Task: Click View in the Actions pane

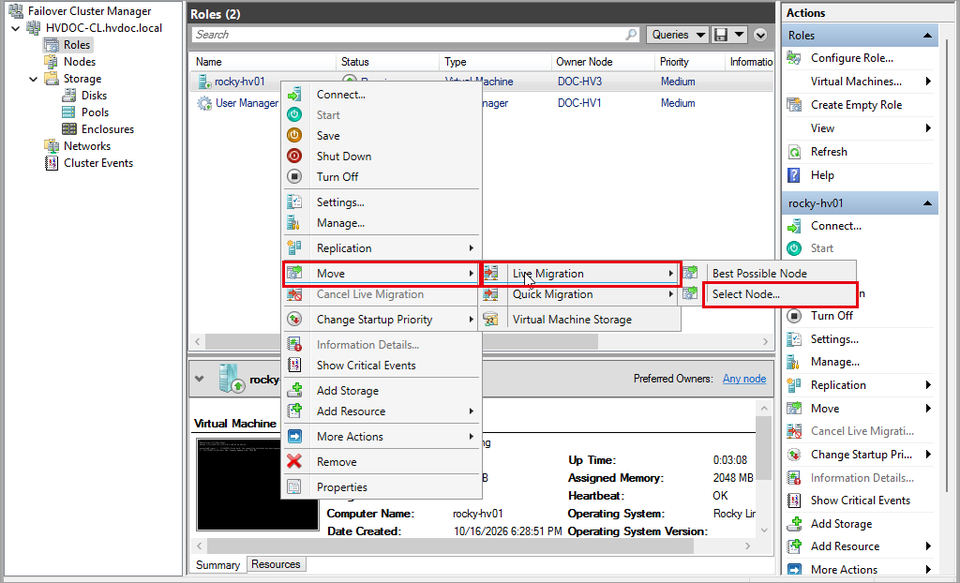Action: pyautogui.click(x=822, y=128)
